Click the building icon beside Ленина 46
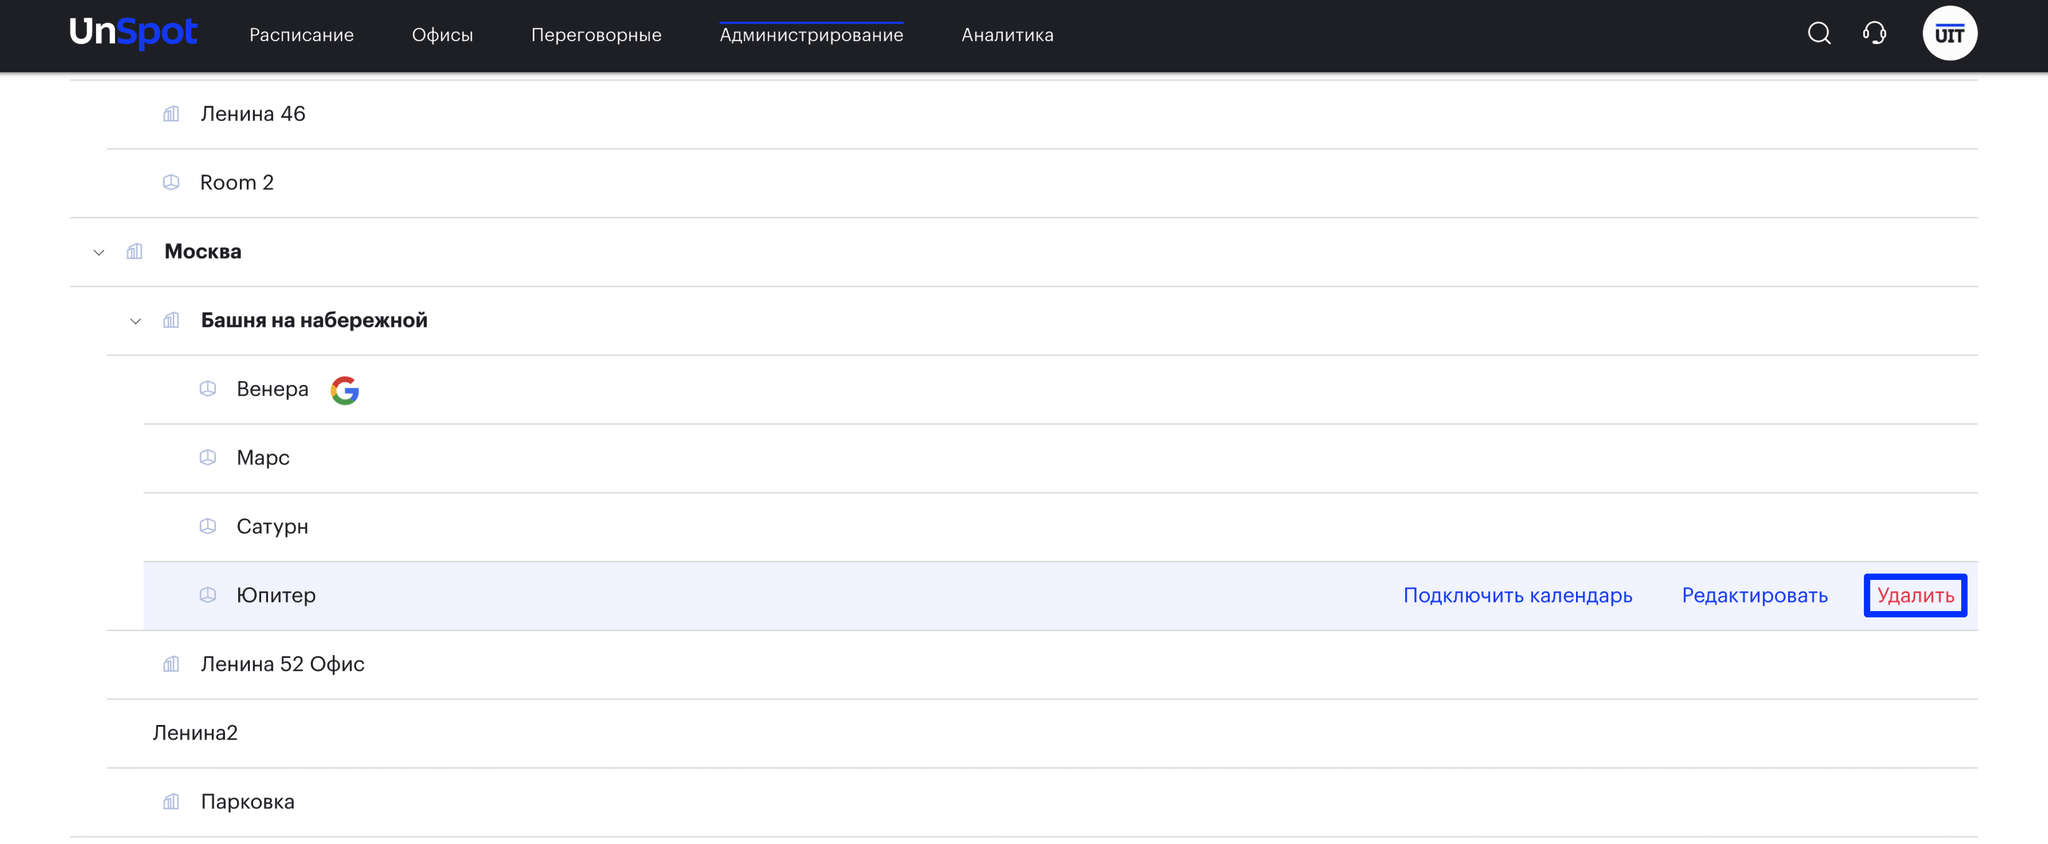This screenshot has width=2048, height=844. (171, 114)
